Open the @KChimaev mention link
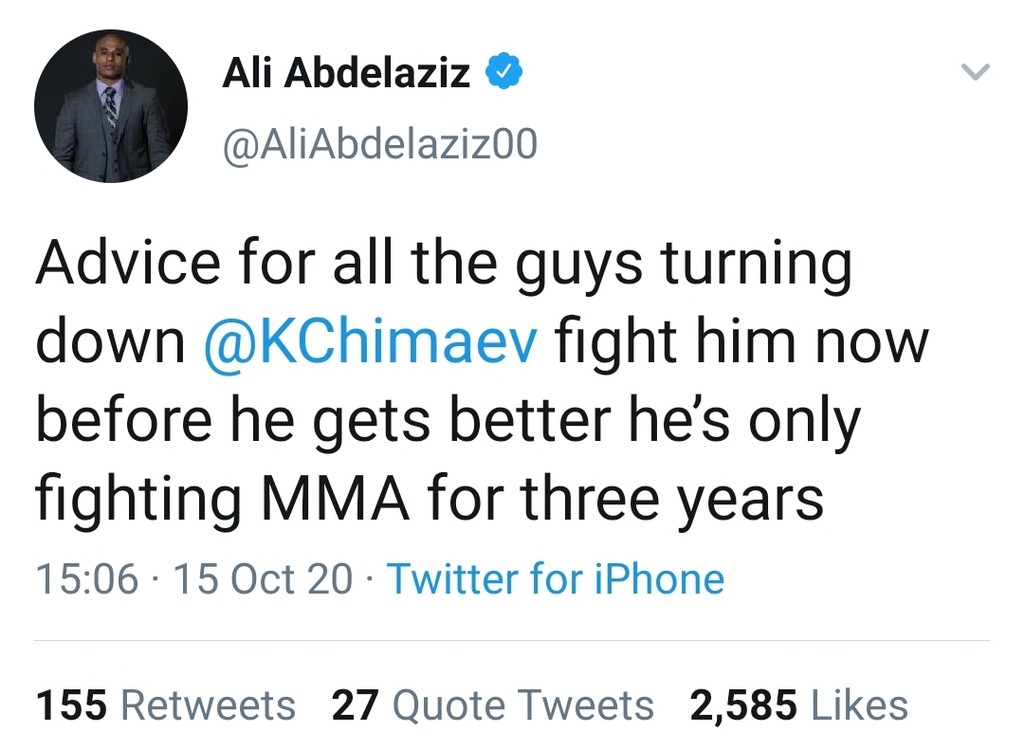1024x754 pixels. 370,341
